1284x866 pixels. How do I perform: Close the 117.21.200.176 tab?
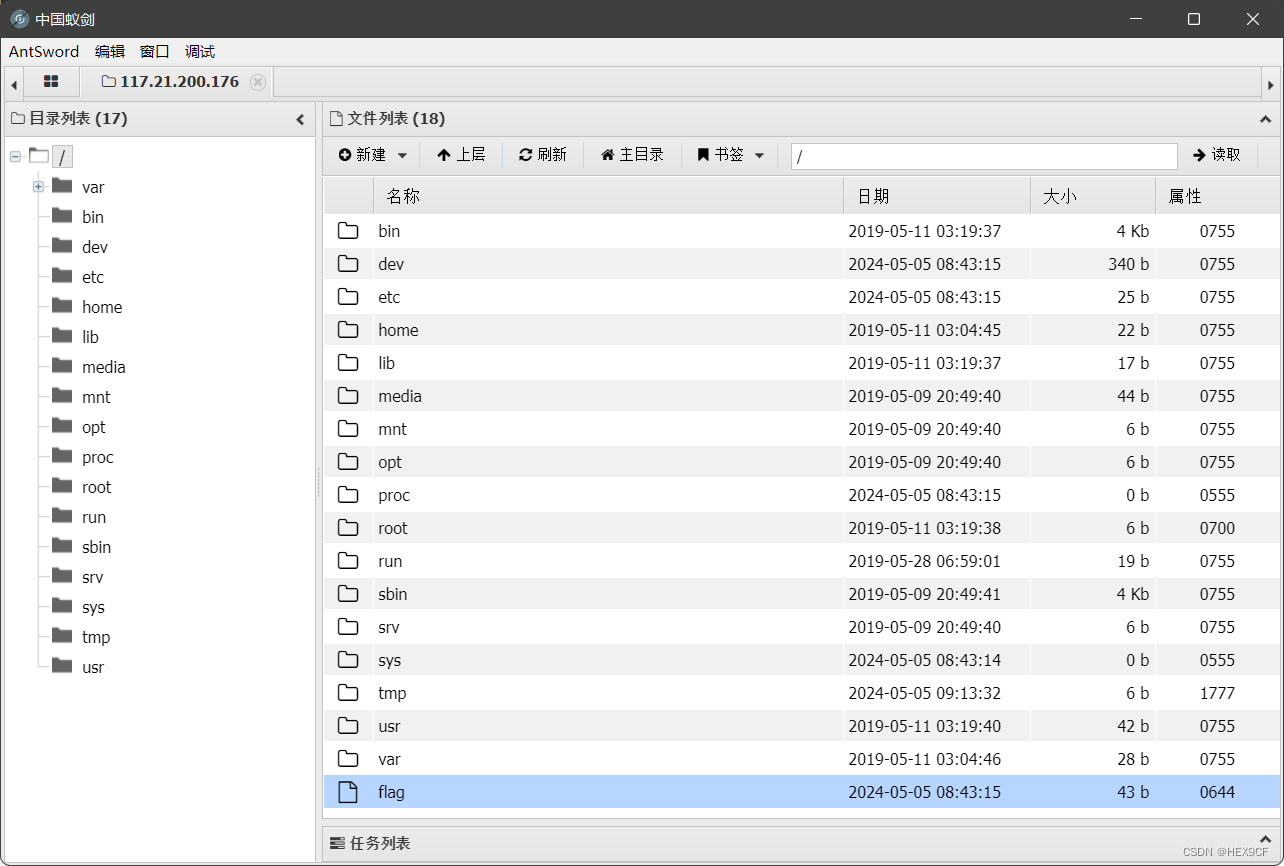click(258, 82)
